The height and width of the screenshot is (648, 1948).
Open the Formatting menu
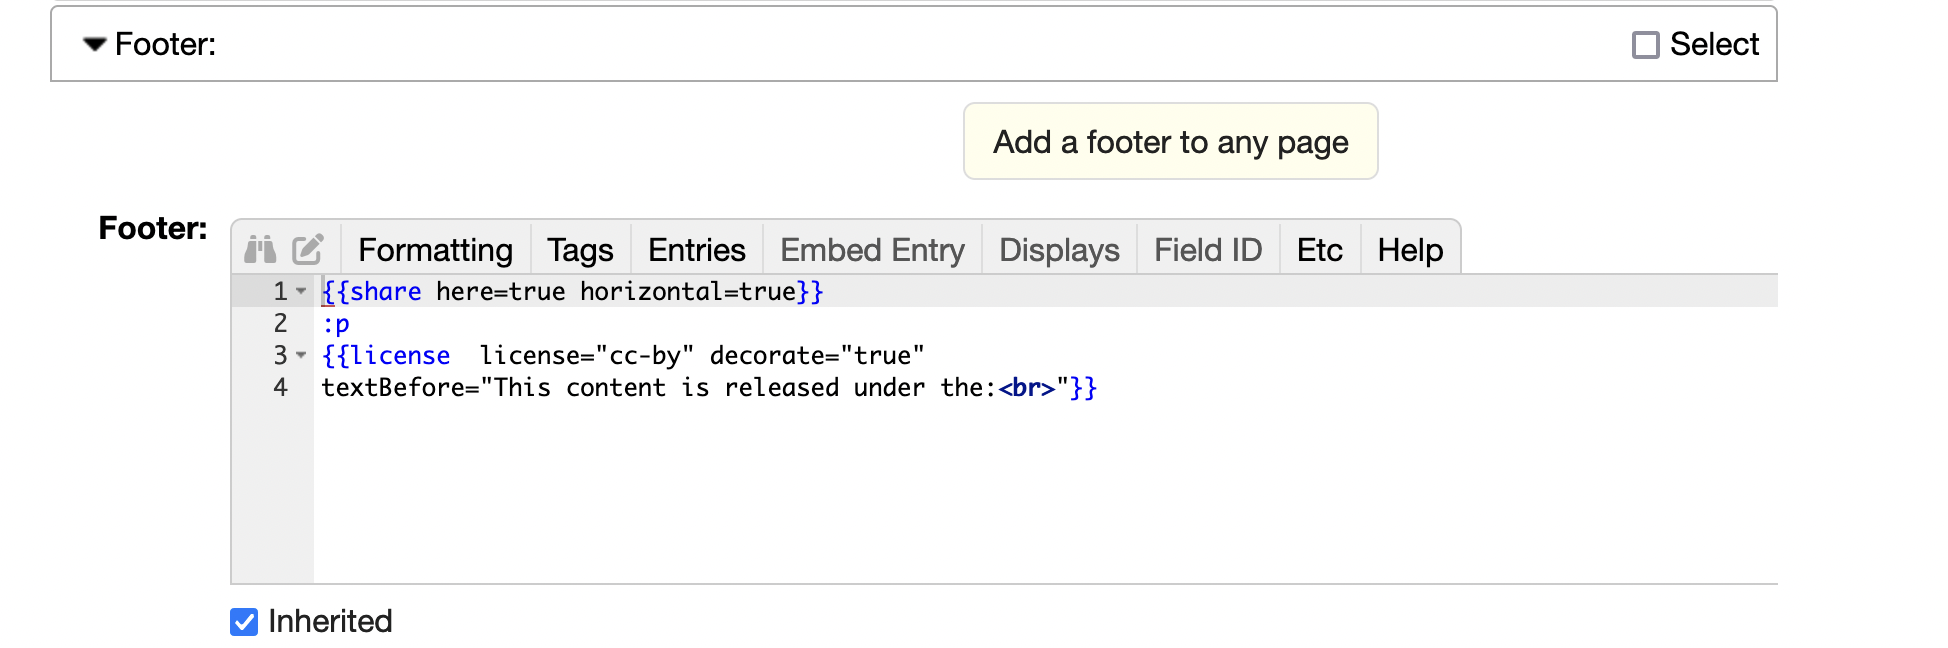coord(435,250)
